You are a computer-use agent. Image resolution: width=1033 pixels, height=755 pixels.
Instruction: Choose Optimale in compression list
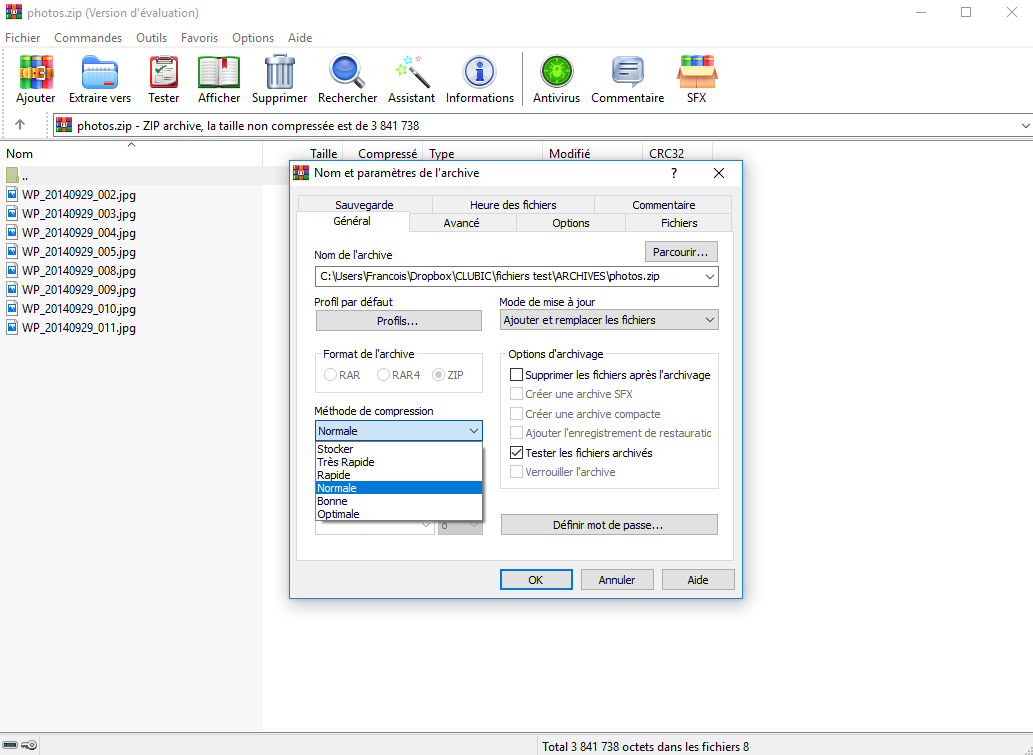tap(338, 514)
